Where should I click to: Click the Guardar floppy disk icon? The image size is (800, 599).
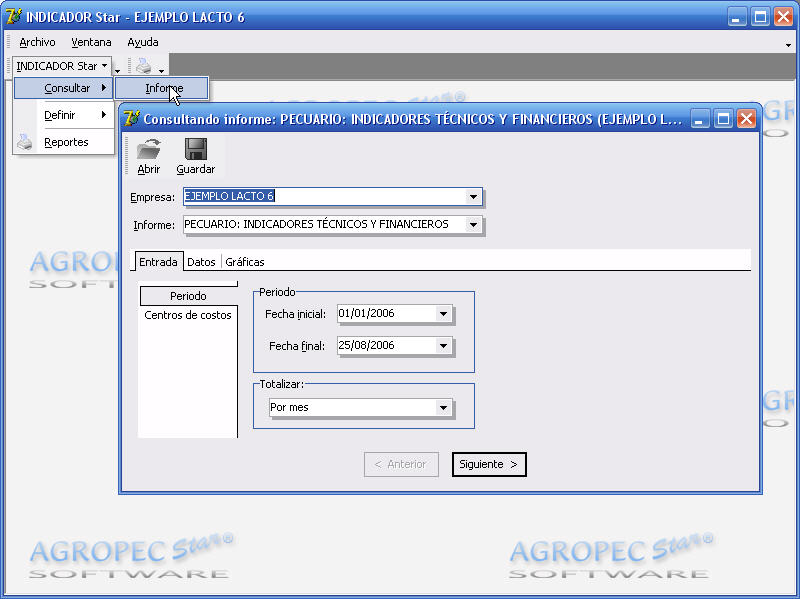coord(195,149)
